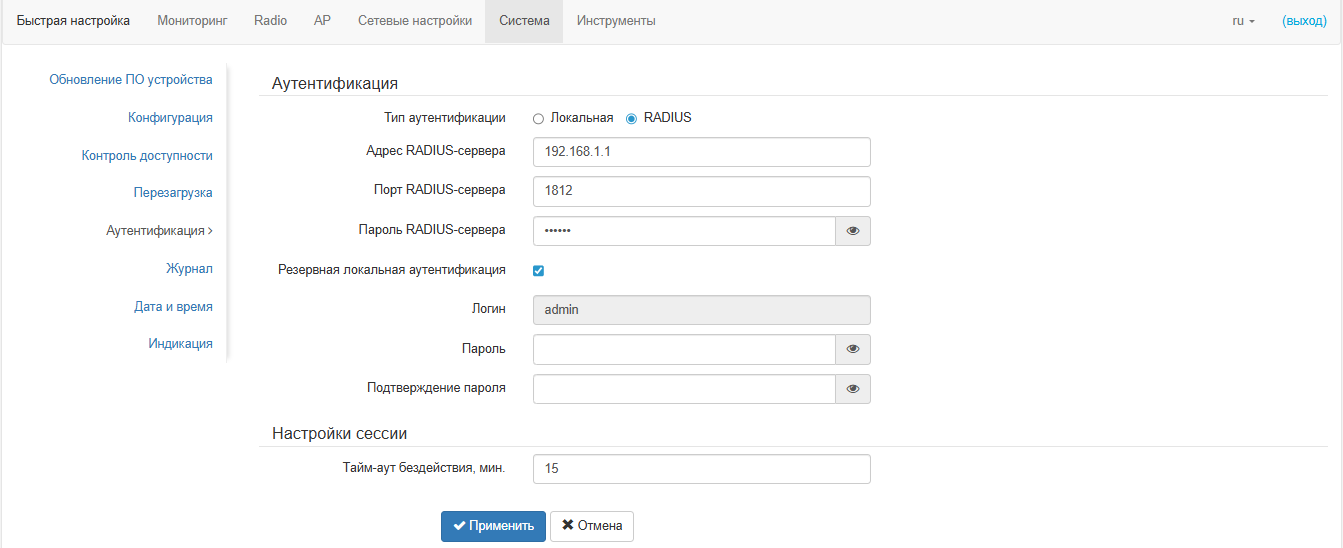
Task: Open the ru language dropdown
Action: tap(1243, 21)
